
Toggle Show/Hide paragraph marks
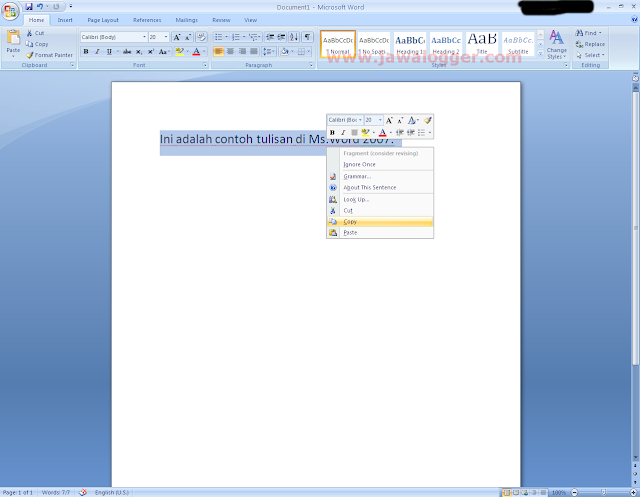click(x=307, y=37)
